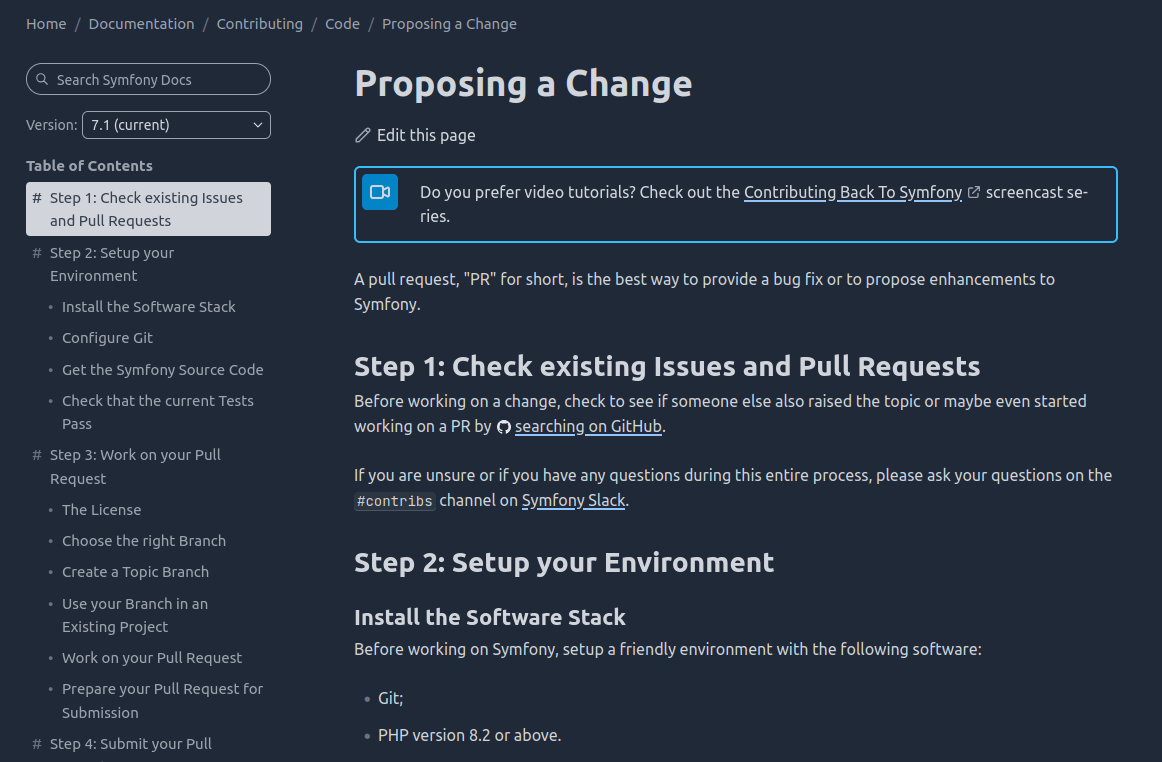Click the PHP version 8.2 or above bullet

point(470,735)
